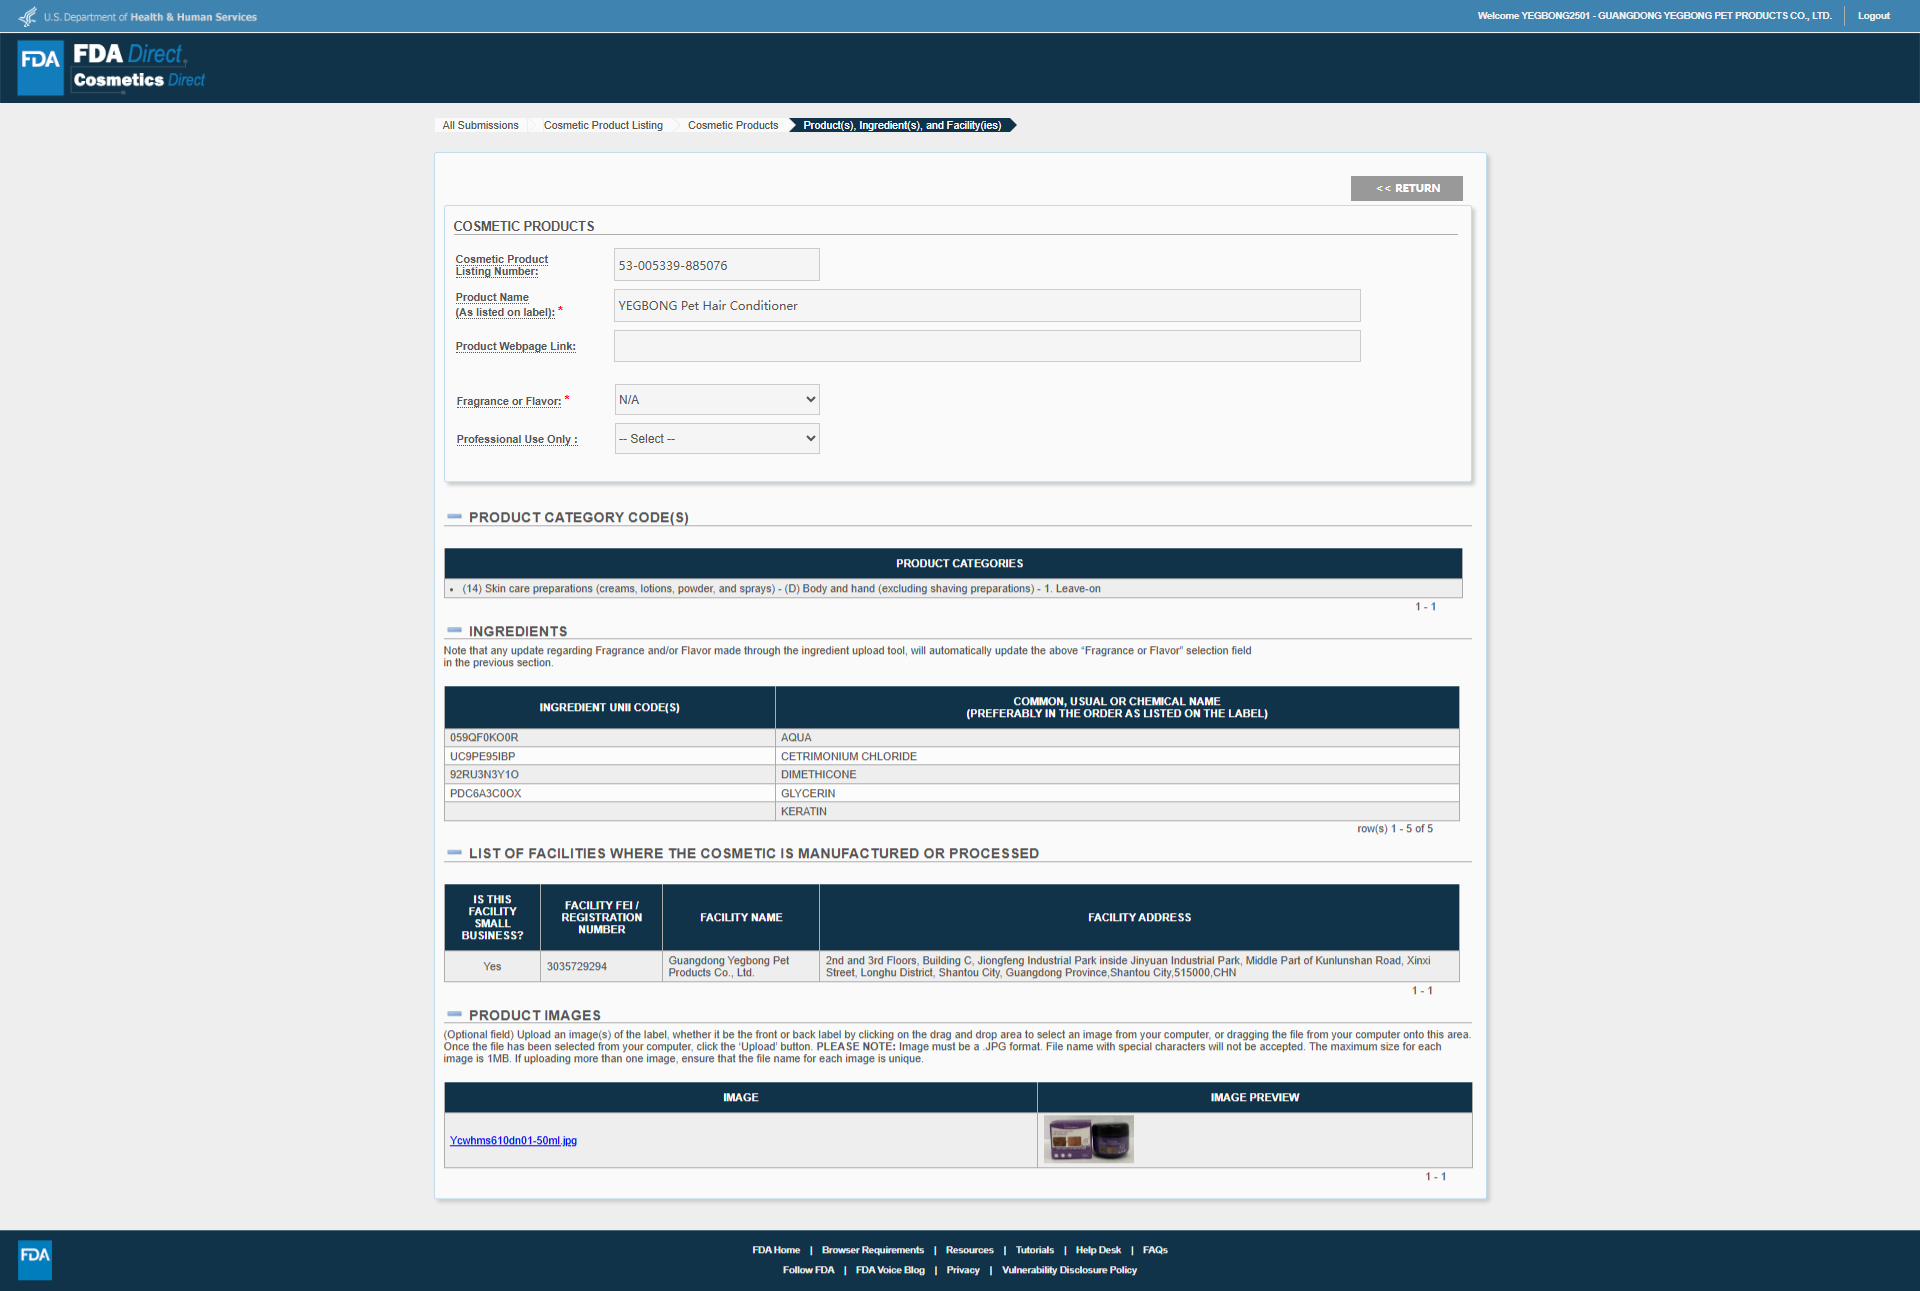Image resolution: width=1920 pixels, height=1291 pixels.
Task: Click the RETURN button
Action: (1407, 188)
